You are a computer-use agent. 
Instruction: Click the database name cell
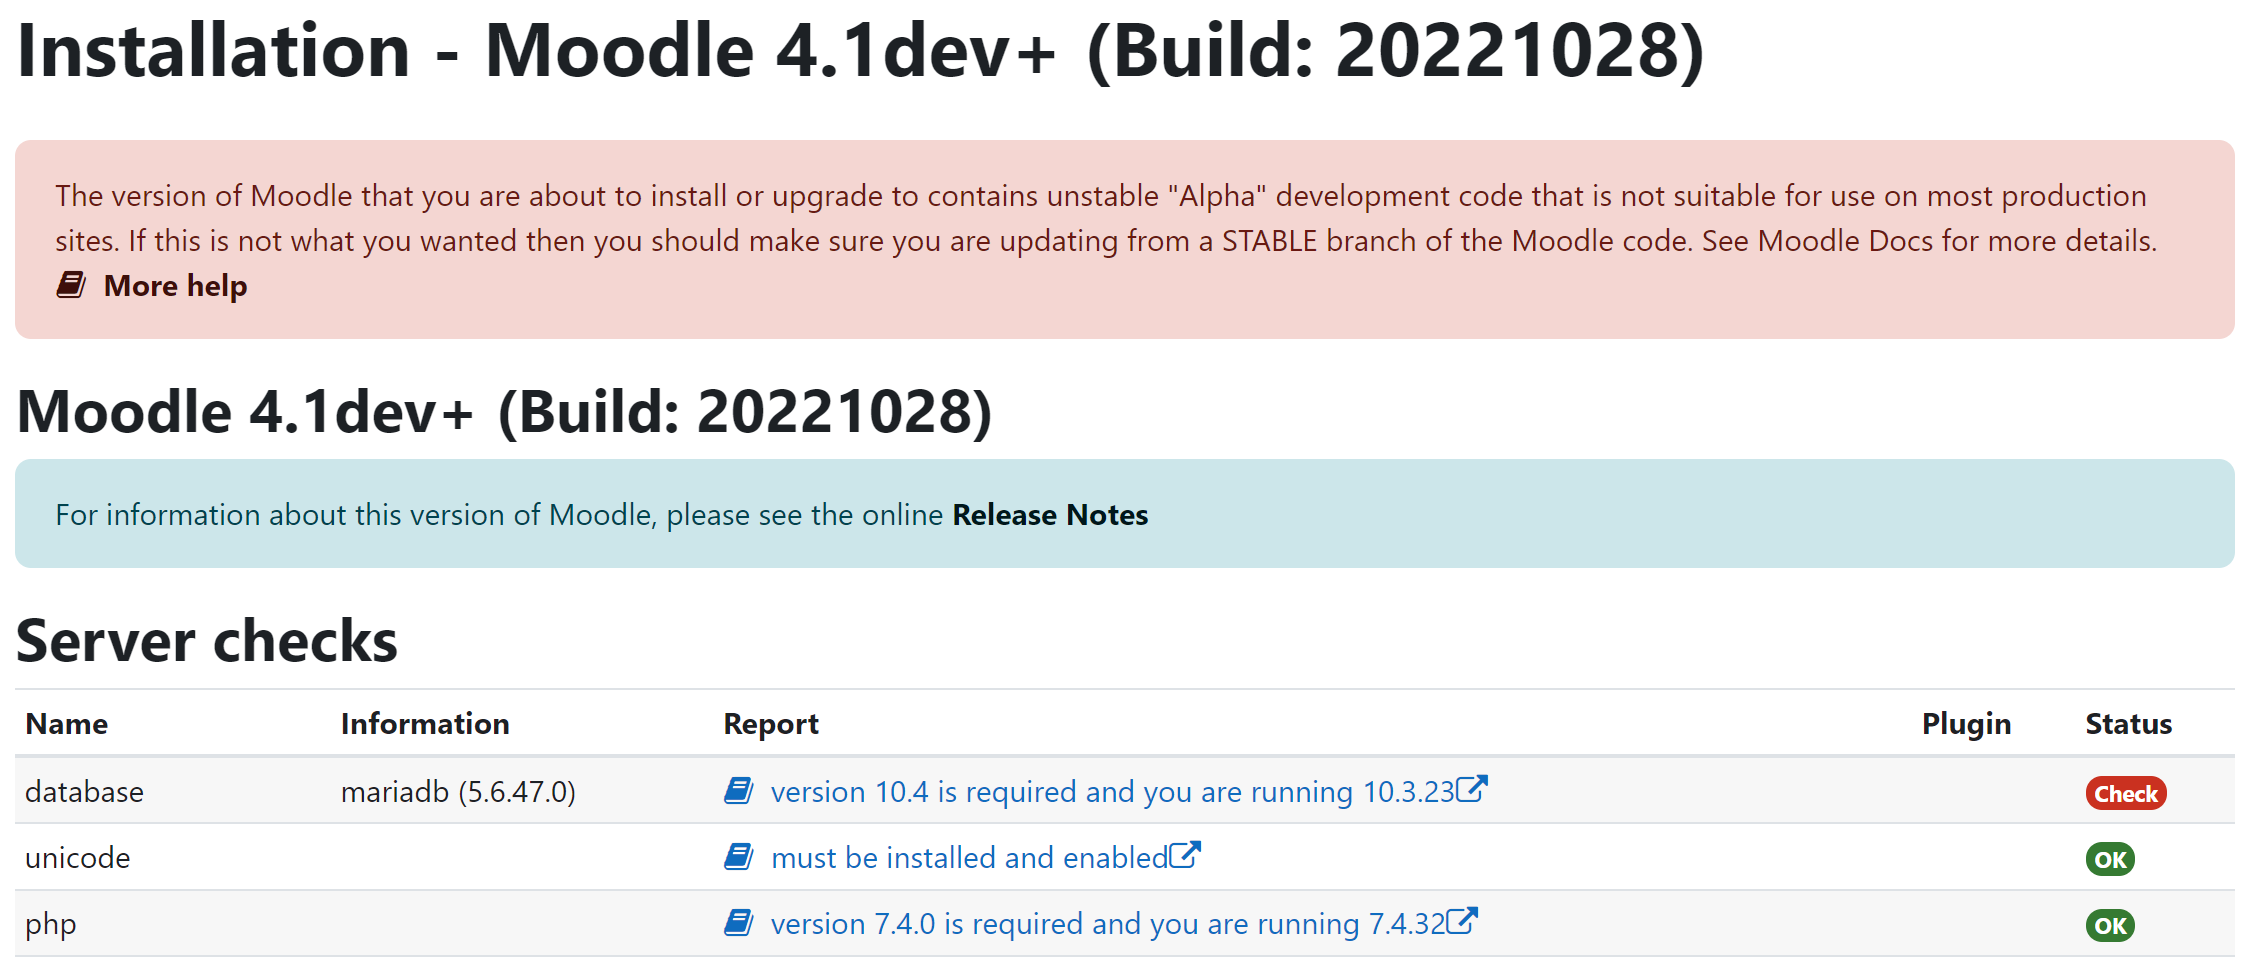(x=84, y=792)
